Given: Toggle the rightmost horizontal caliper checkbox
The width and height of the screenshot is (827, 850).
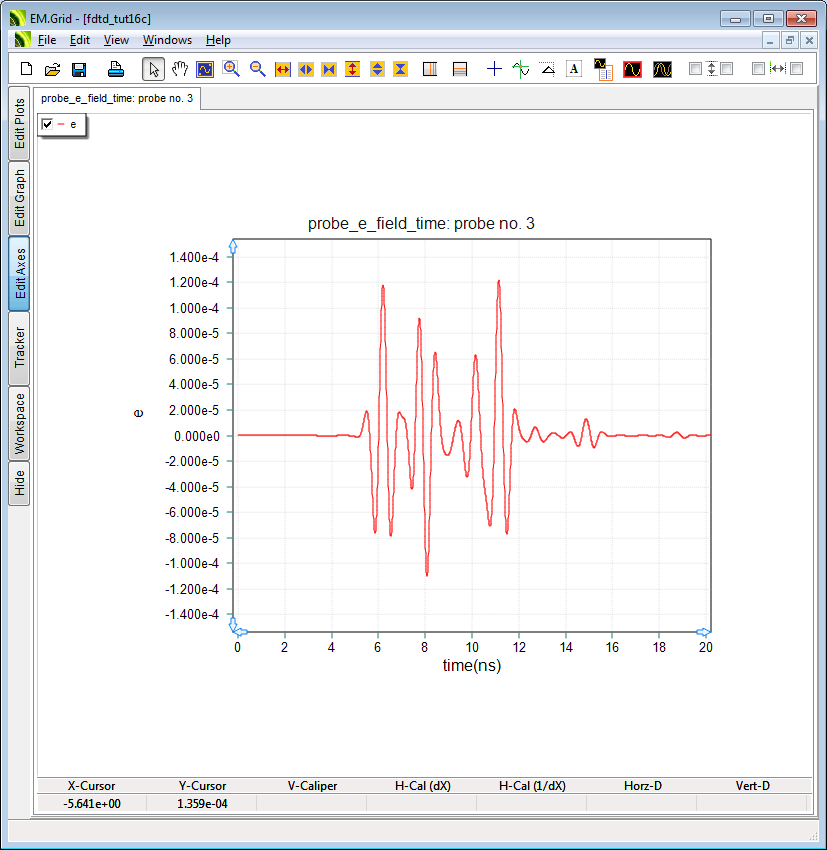Looking at the screenshot, I should pos(797,69).
